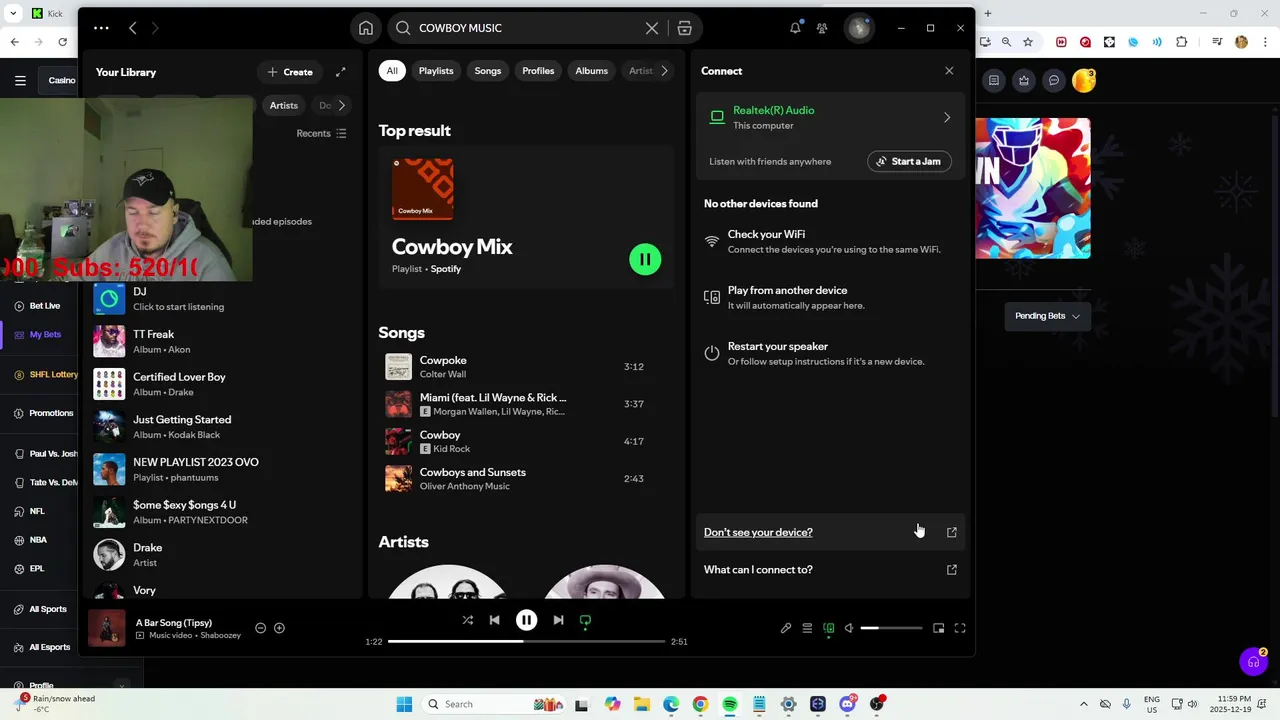
Task: Open Drake artist in library
Action: coord(220,554)
